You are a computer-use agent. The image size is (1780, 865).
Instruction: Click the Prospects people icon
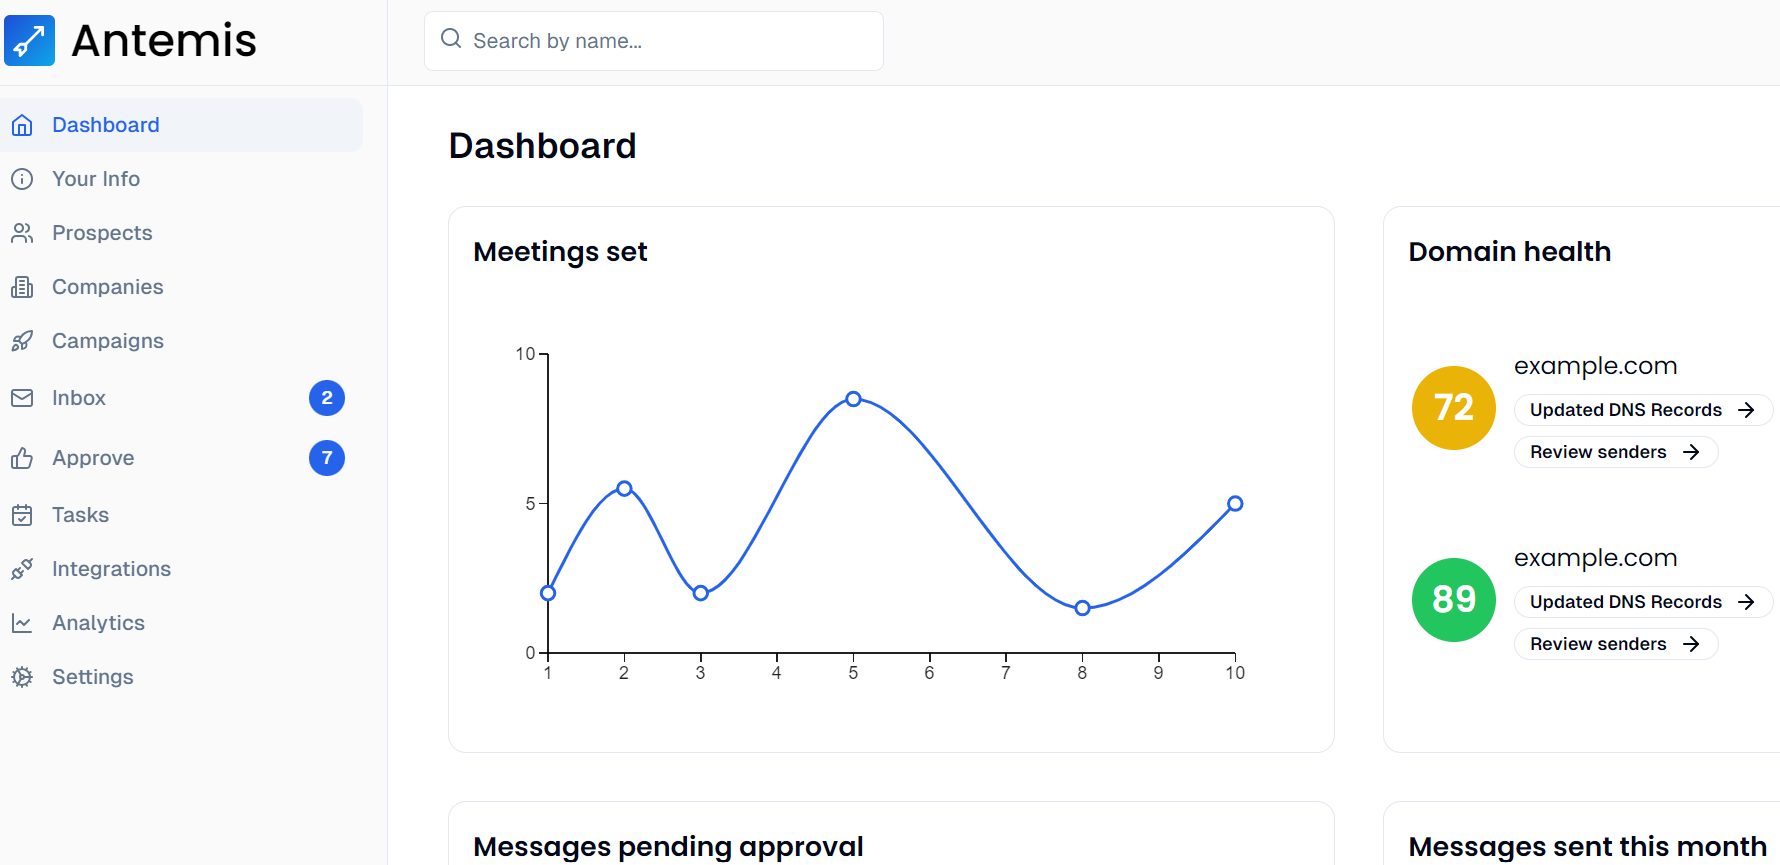pos(22,233)
